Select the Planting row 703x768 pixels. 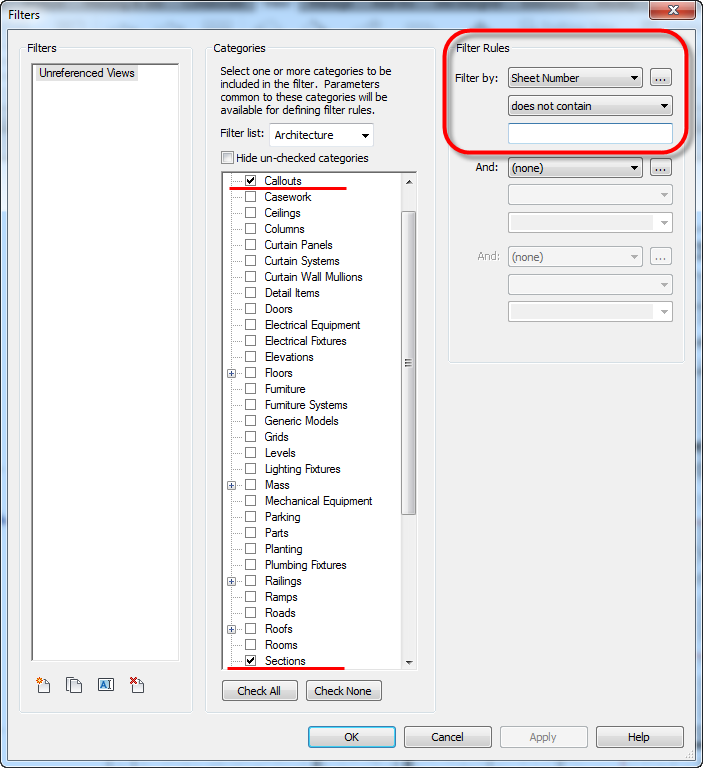pos(283,549)
